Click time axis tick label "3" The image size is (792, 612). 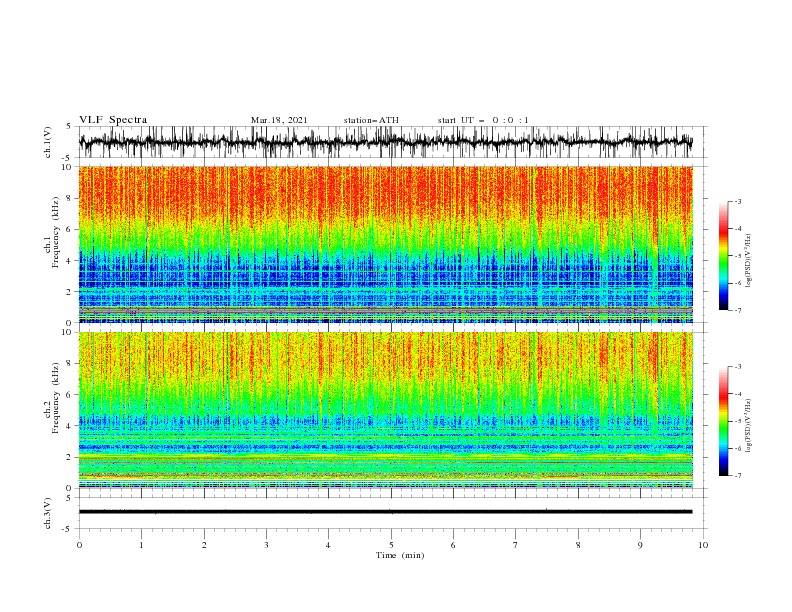click(x=266, y=545)
